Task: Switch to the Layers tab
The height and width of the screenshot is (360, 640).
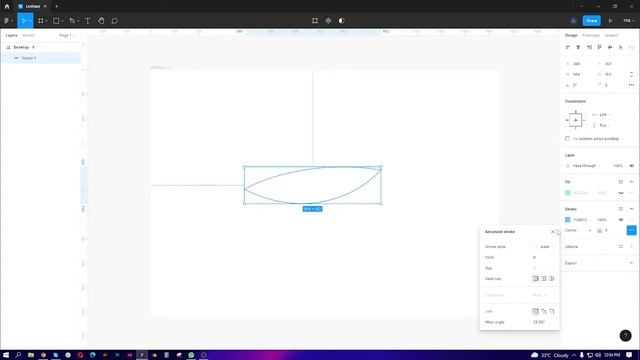Action: [x=11, y=36]
